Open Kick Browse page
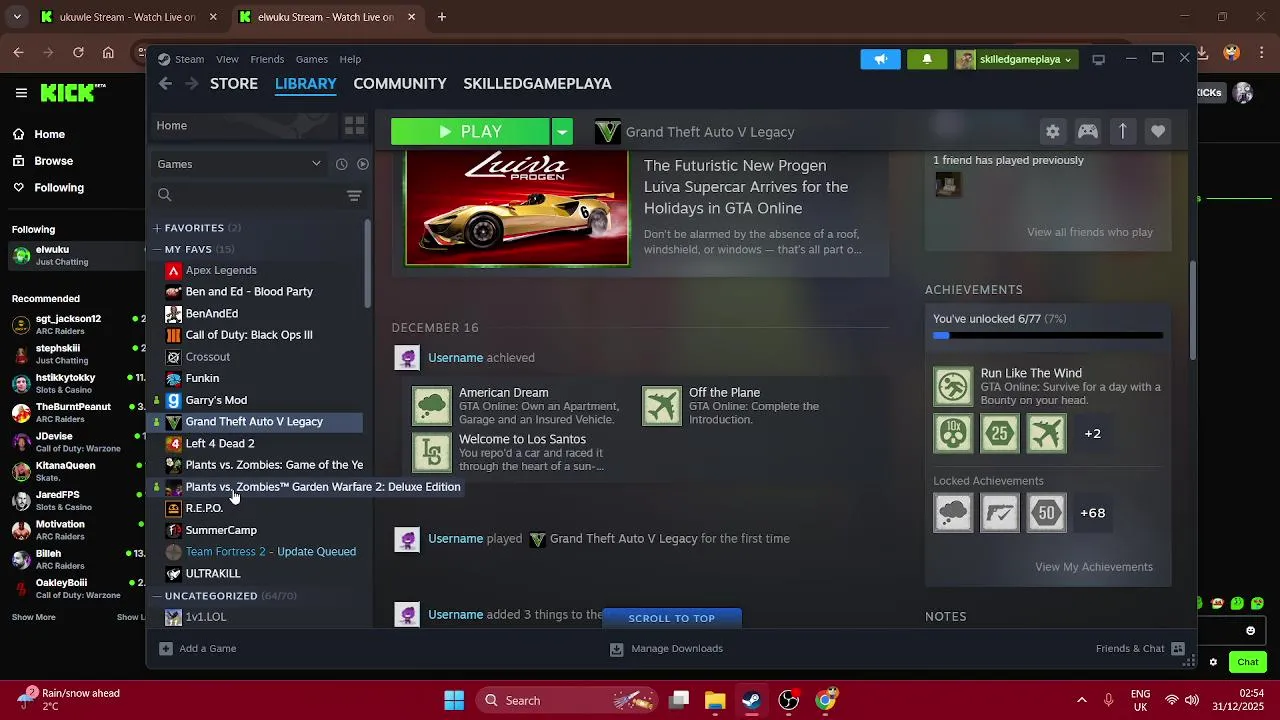 (x=53, y=161)
